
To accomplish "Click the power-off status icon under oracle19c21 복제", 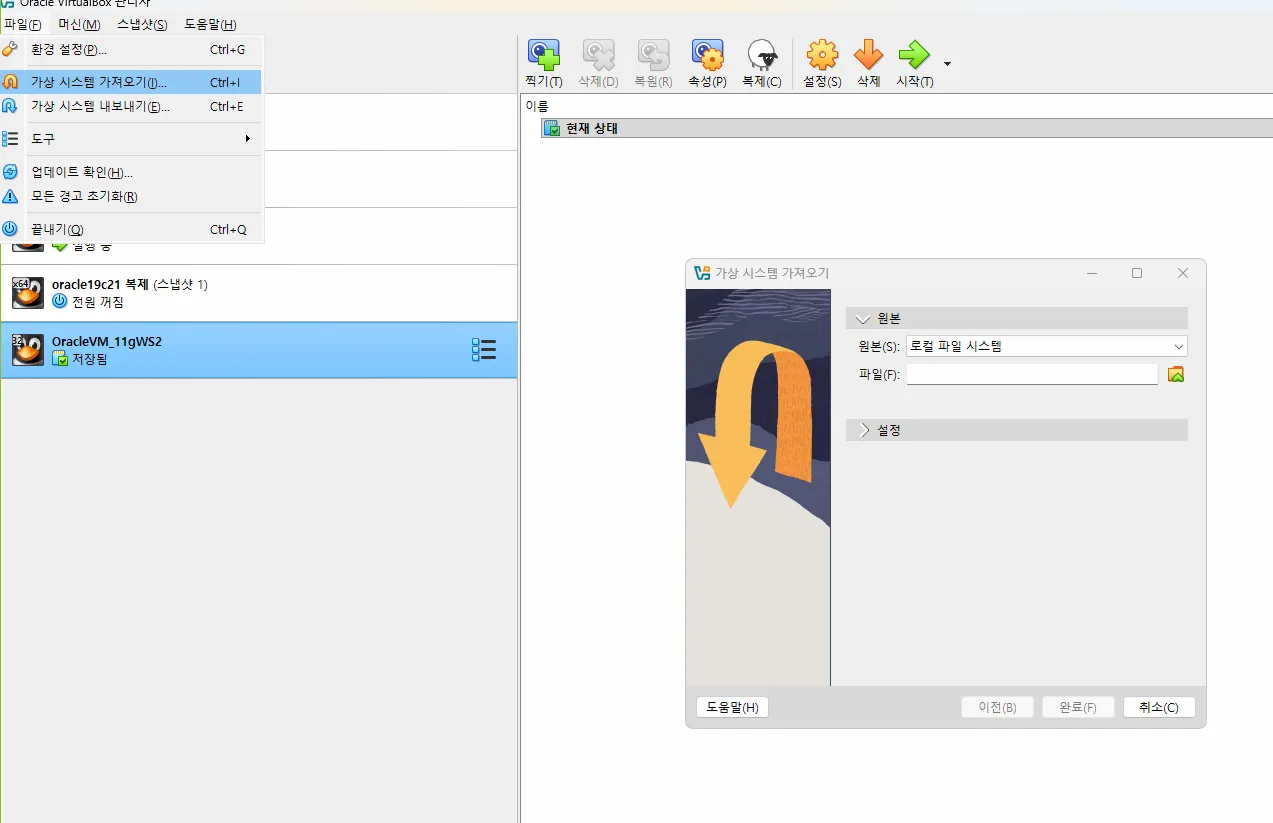I will [x=59, y=301].
